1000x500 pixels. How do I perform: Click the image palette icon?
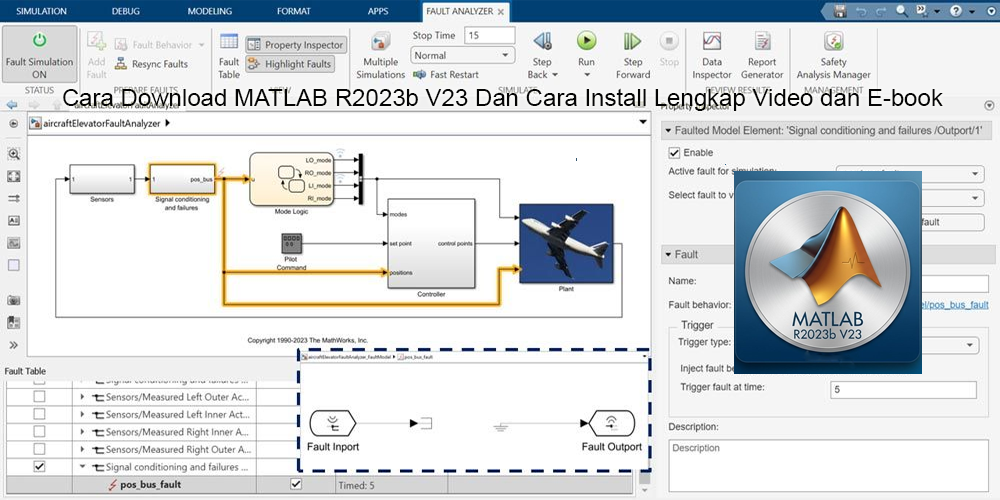tap(13, 243)
